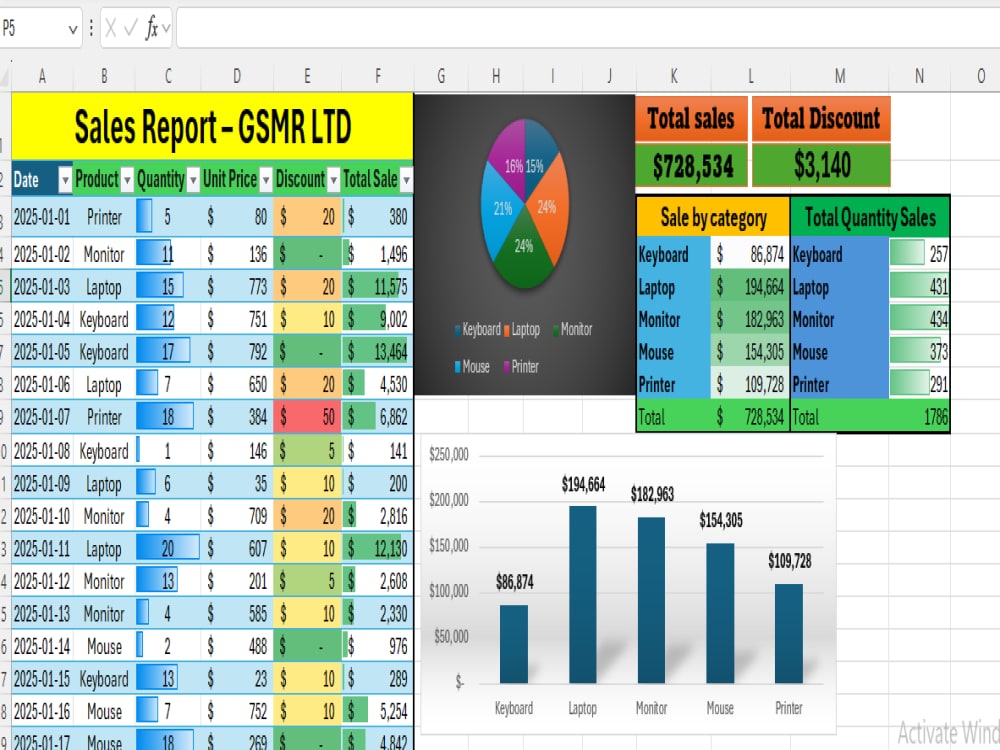Select the pie chart

pos(524,244)
